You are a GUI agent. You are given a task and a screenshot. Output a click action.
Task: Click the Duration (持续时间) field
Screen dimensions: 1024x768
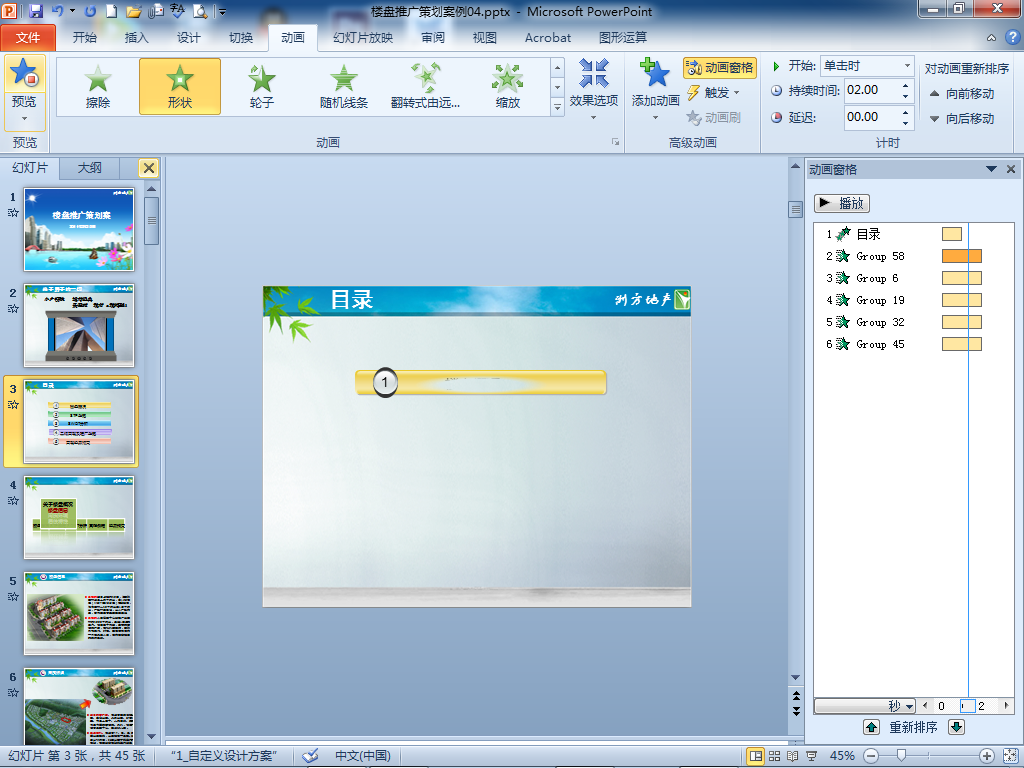pyautogui.click(x=872, y=90)
